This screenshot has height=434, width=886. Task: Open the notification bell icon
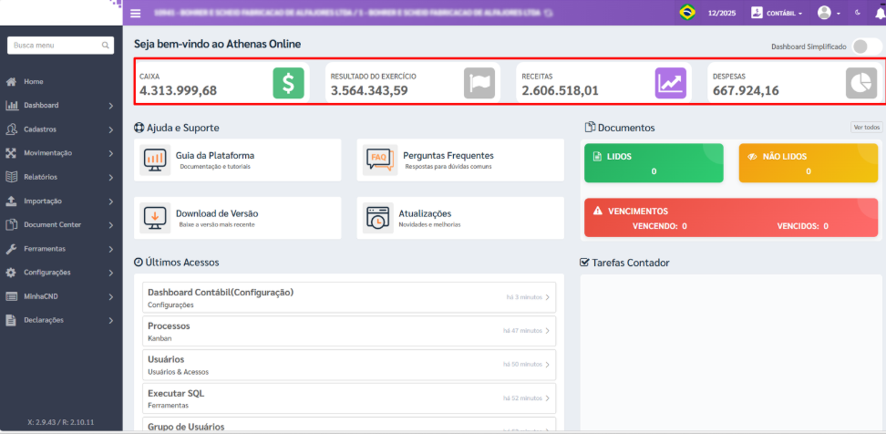point(880,13)
